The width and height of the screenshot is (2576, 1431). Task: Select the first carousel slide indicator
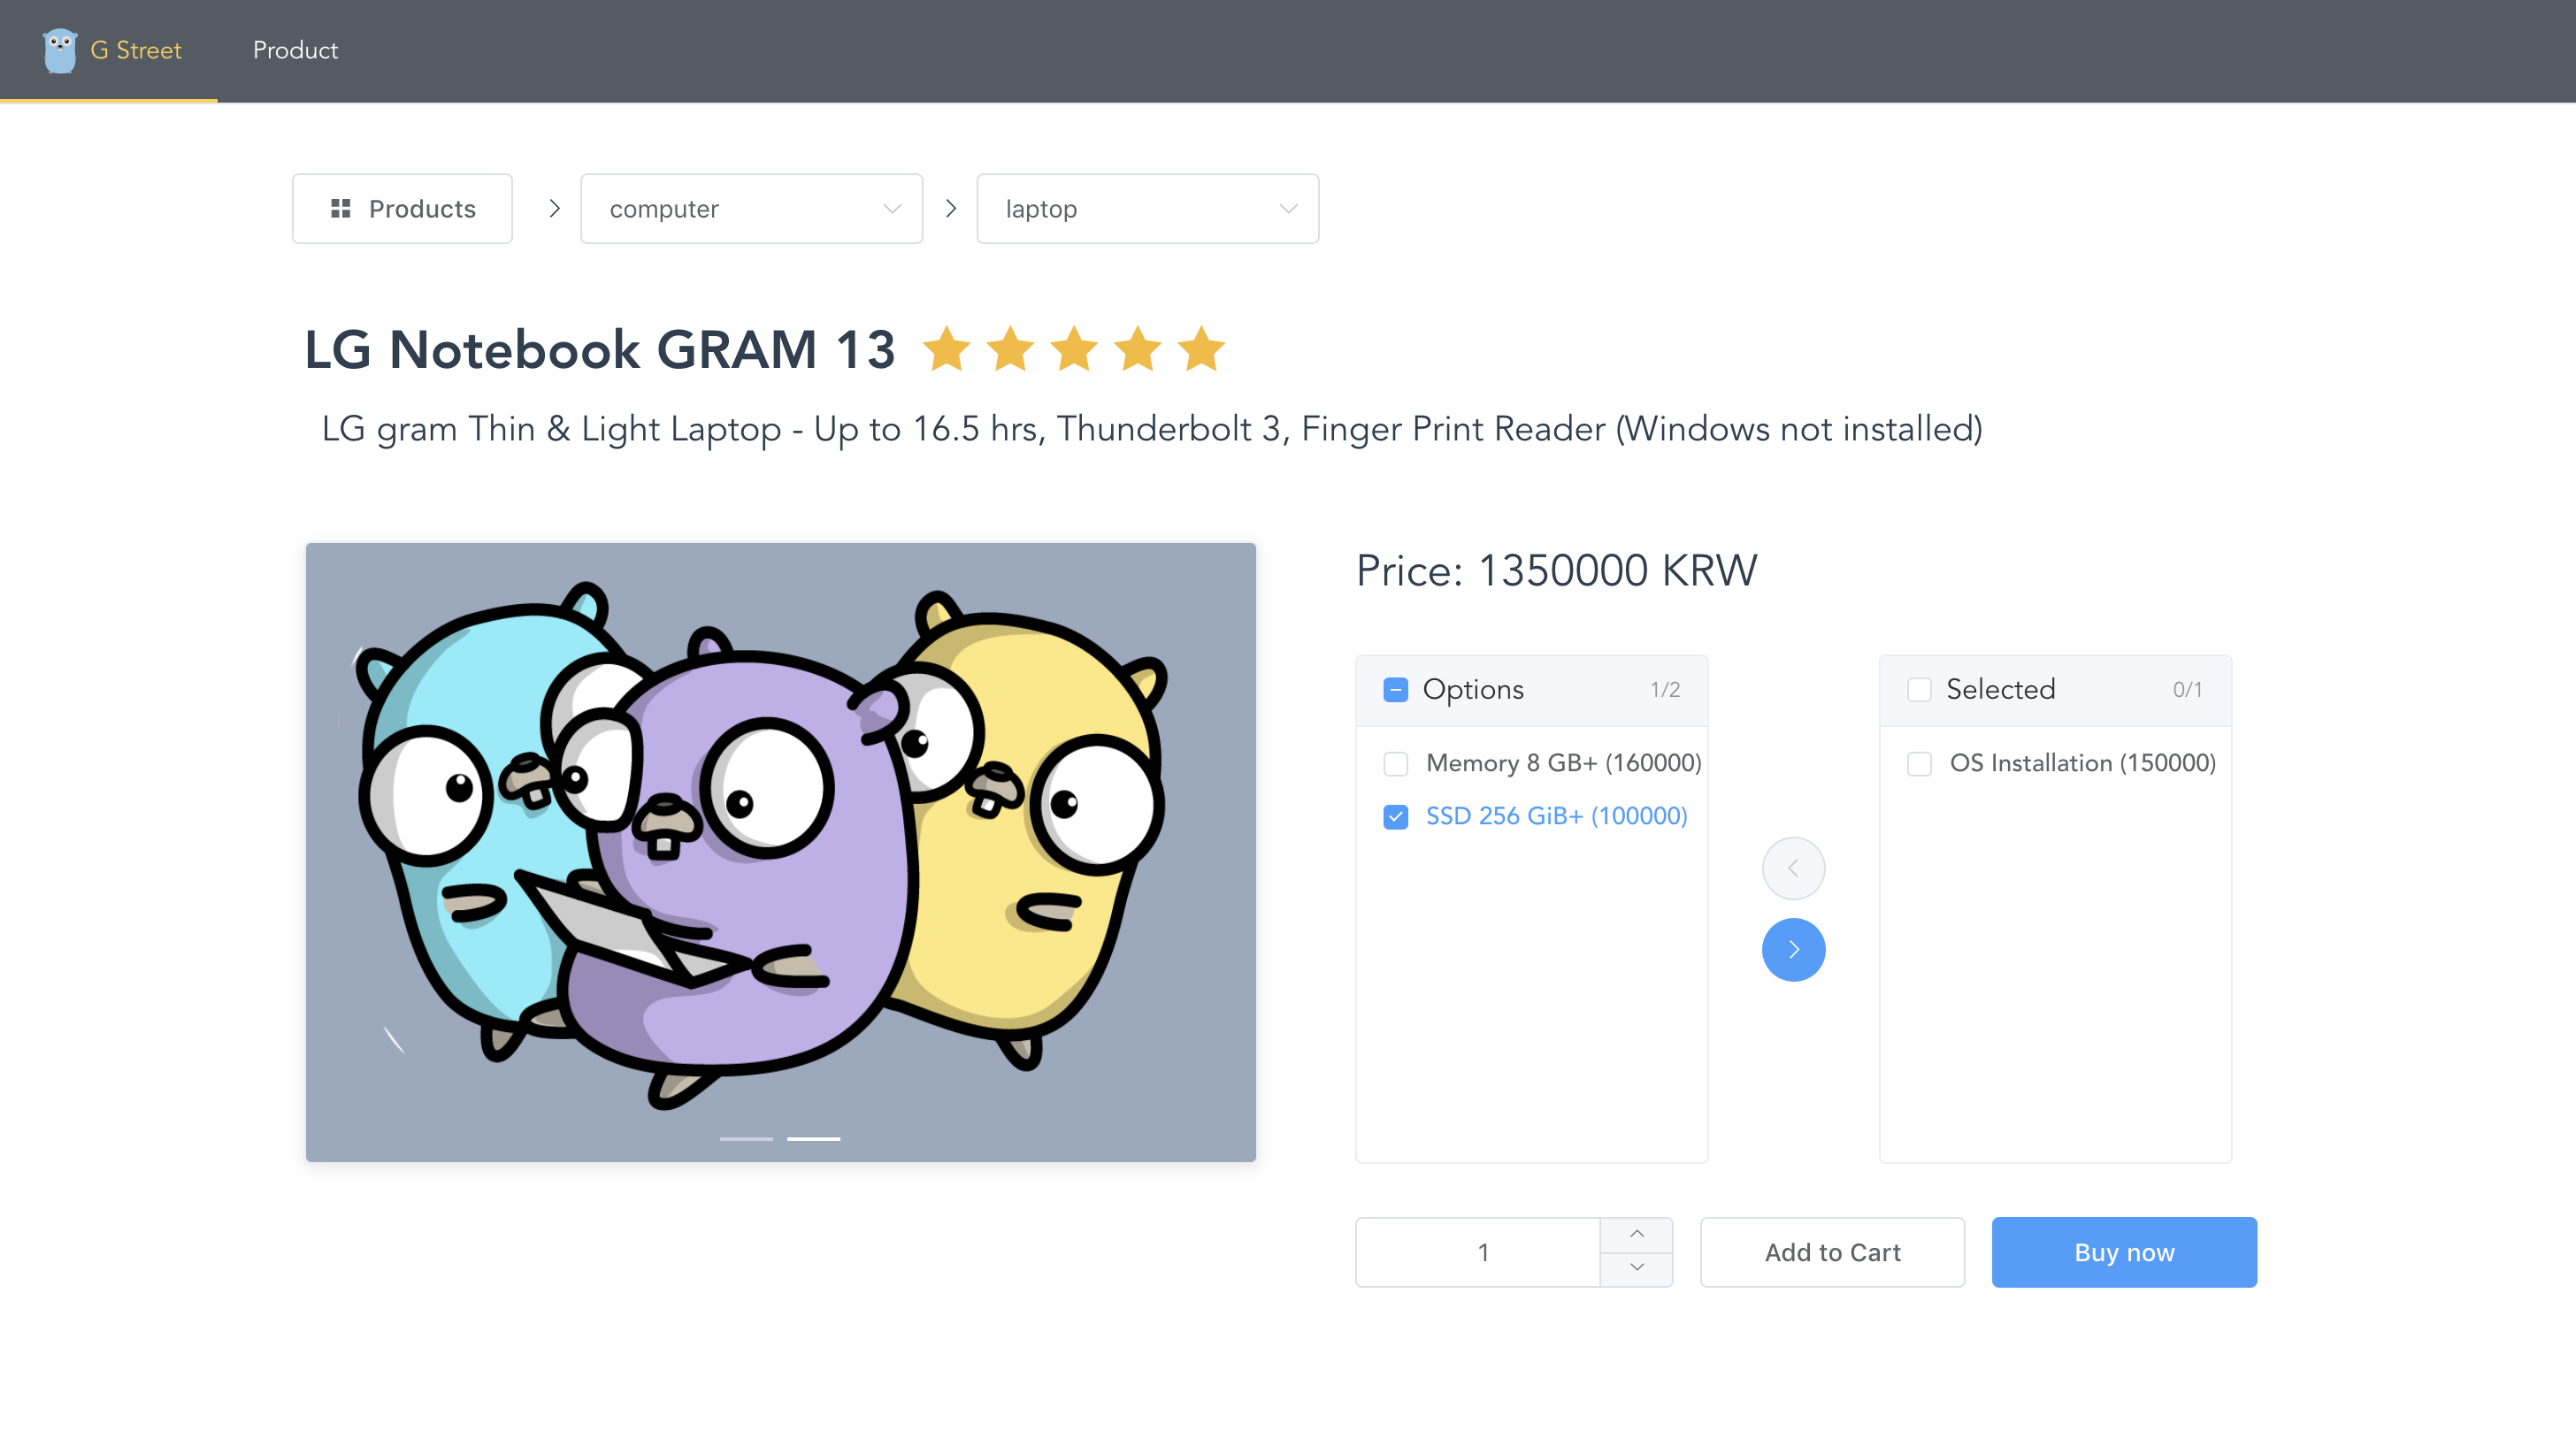tap(746, 1138)
